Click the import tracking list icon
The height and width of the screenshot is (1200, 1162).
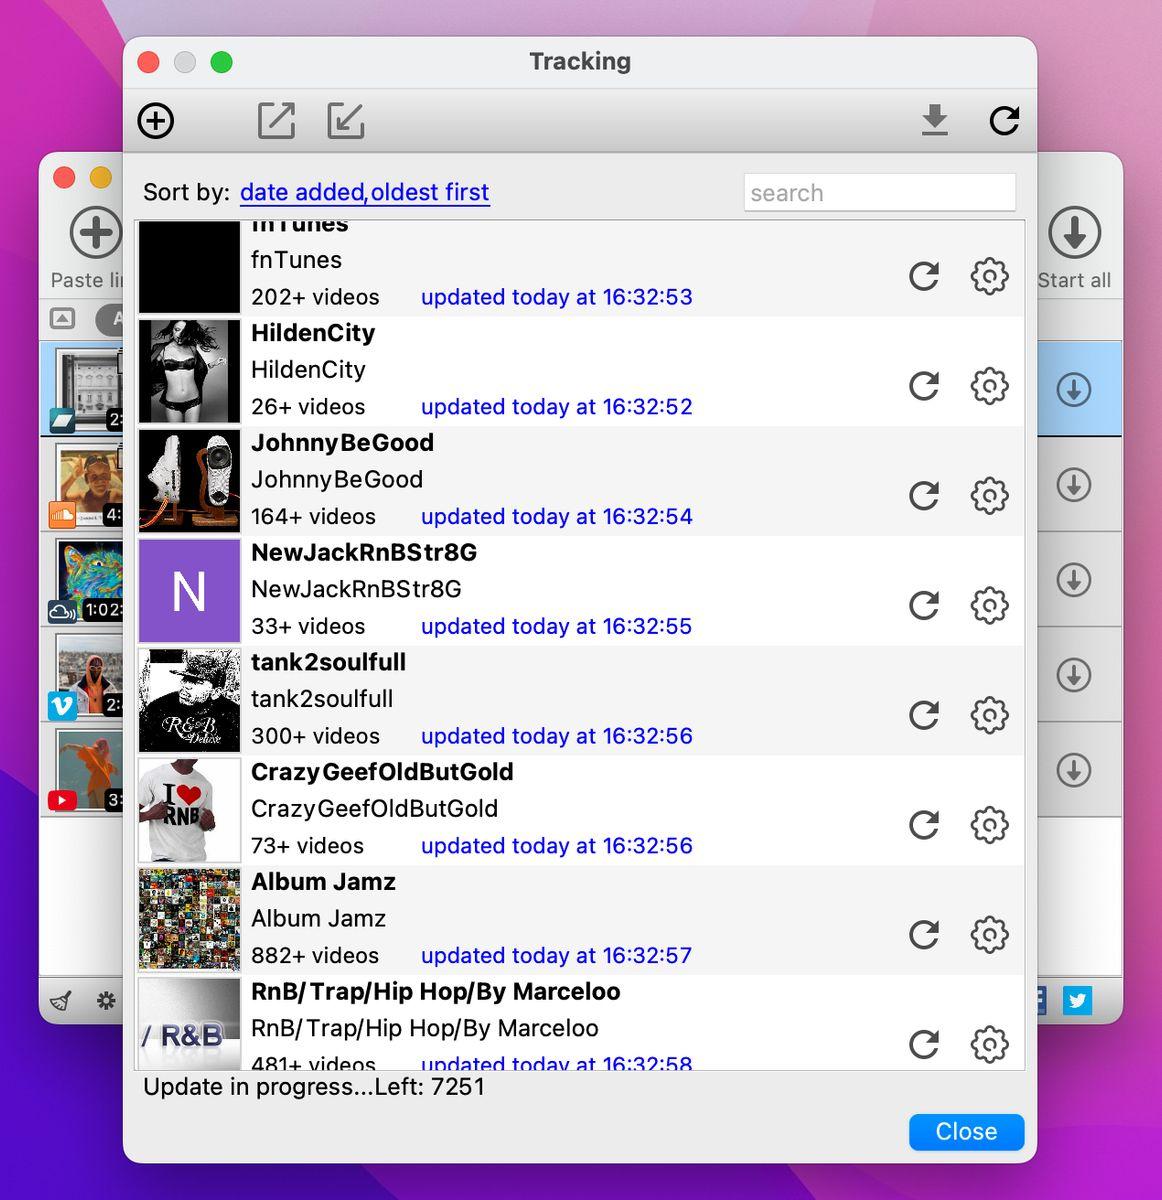point(345,121)
